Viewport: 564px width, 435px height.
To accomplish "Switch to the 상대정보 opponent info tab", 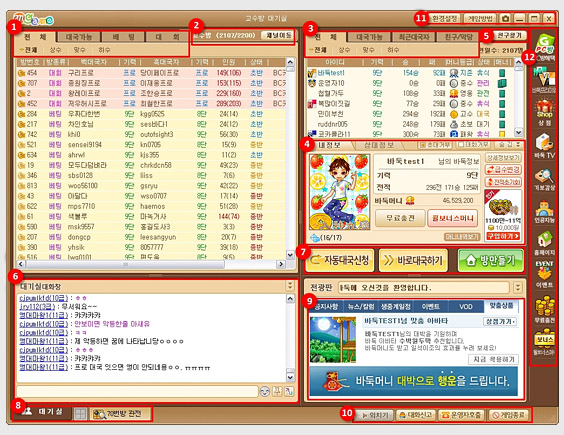I will (x=379, y=145).
